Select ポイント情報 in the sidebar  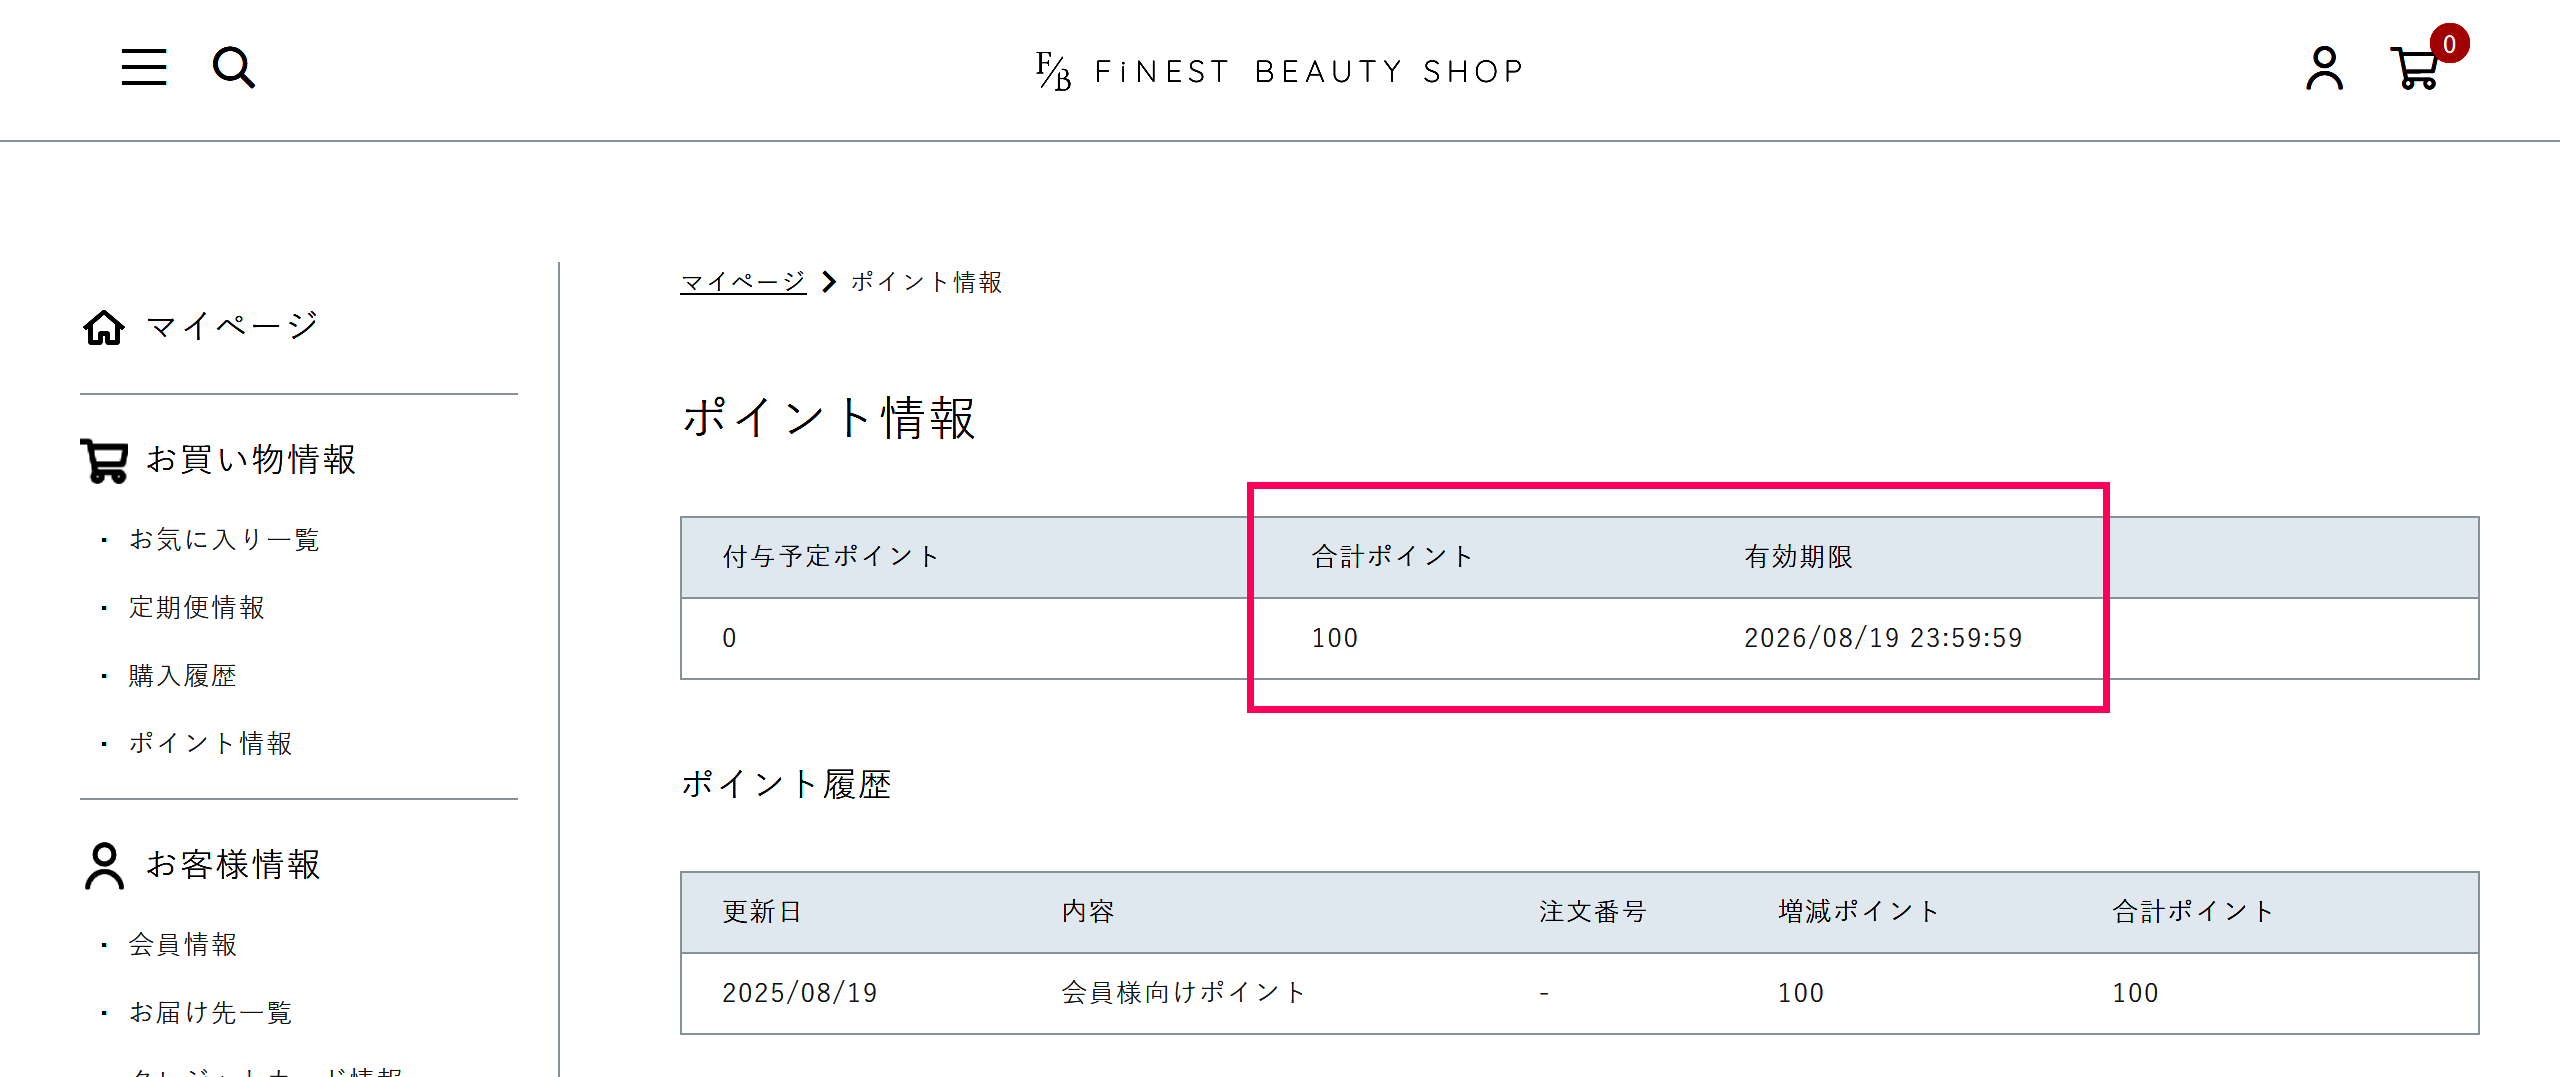pos(210,743)
